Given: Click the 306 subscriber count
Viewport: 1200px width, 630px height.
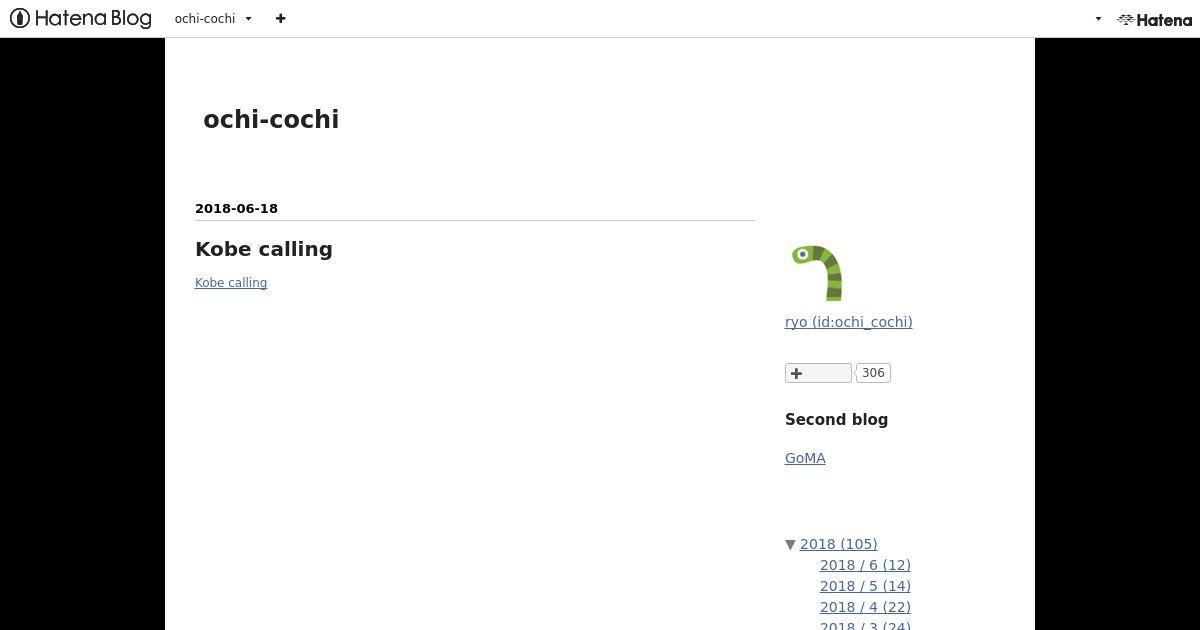Looking at the screenshot, I should point(873,373).
